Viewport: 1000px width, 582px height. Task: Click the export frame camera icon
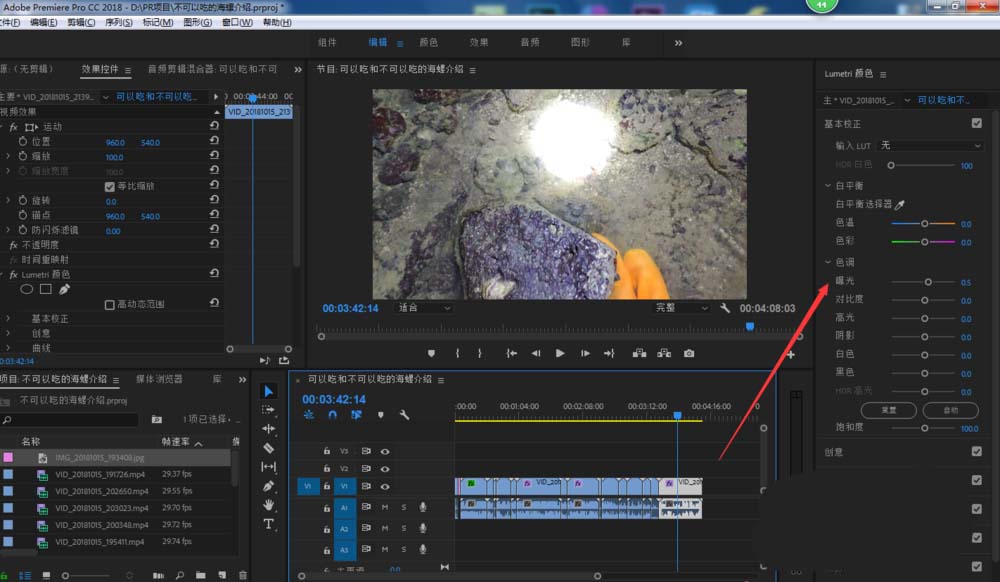click(689, 353)
